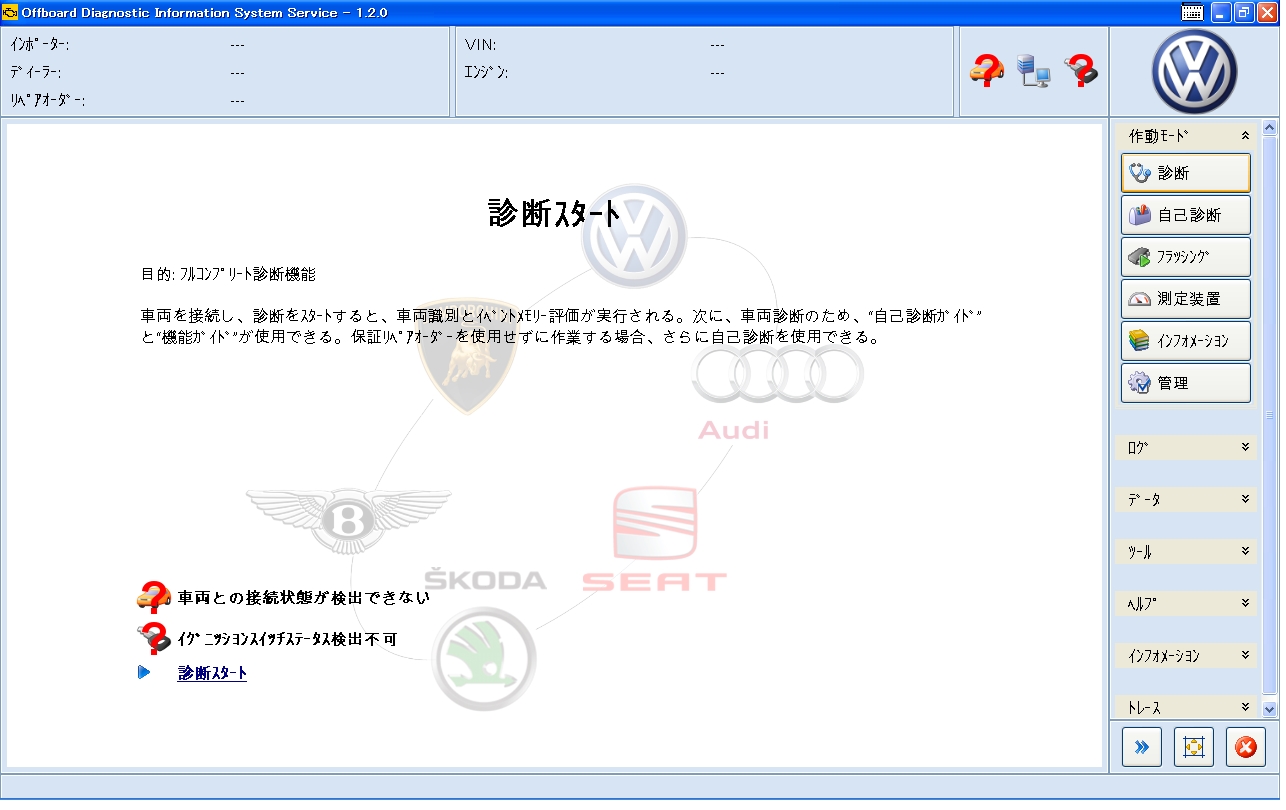
Task: Click the 車両との接続状態が検出できない status text
Action: tap(304, 598)
